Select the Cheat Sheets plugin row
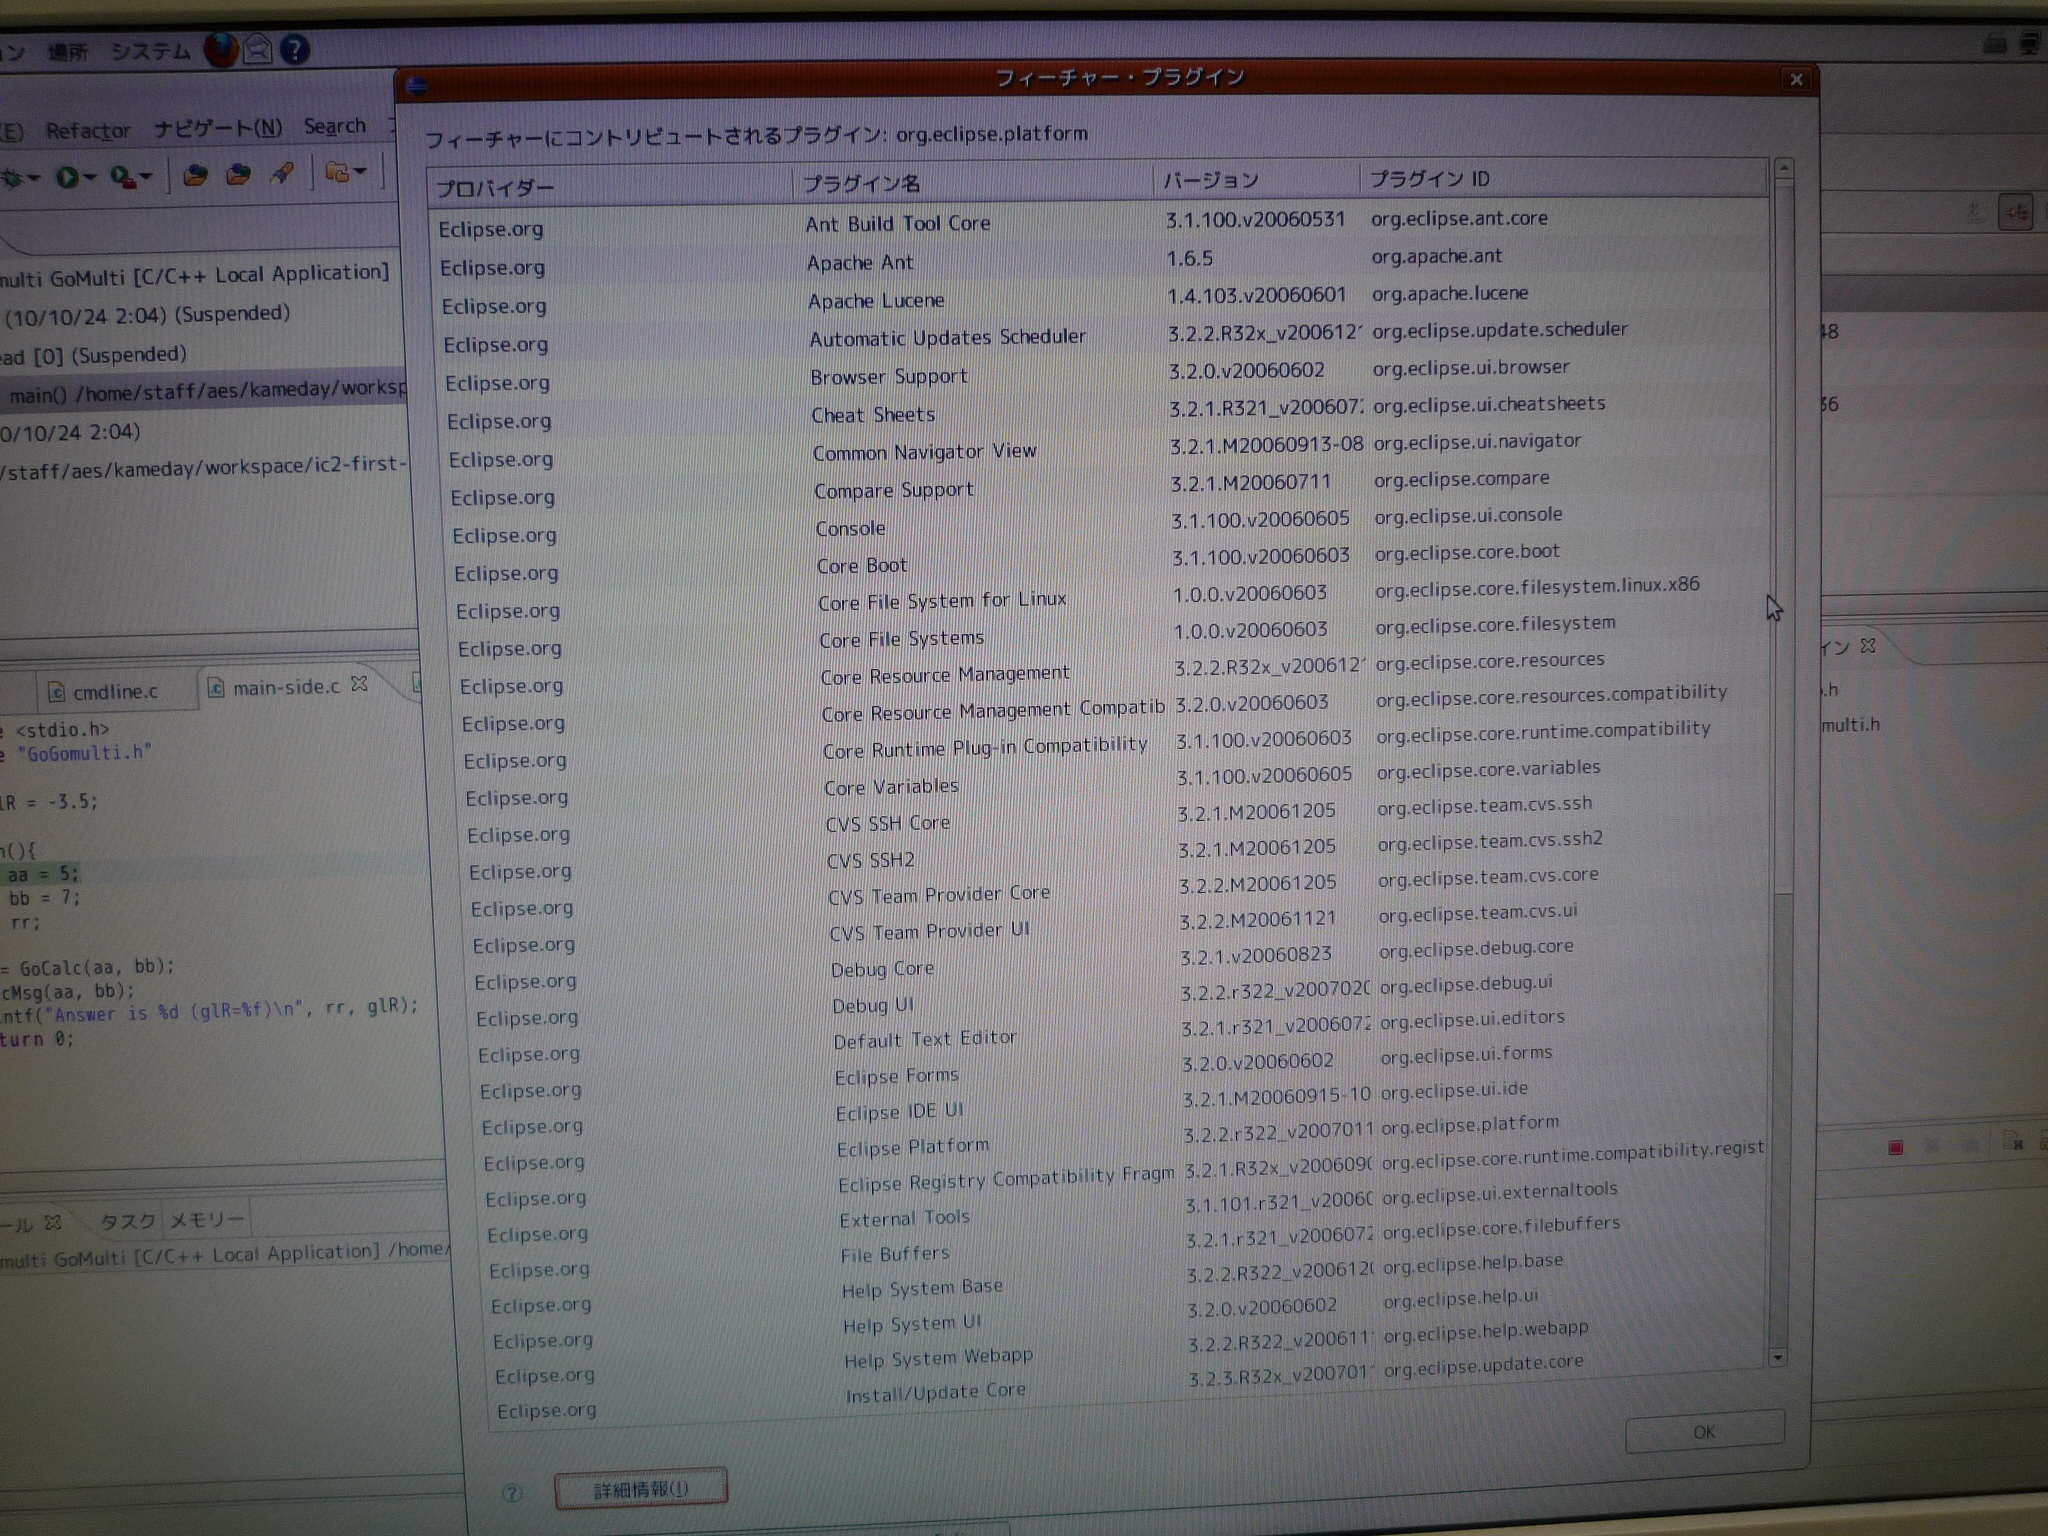This screenshot has width=2048, height=1536. click(1102, 413)
